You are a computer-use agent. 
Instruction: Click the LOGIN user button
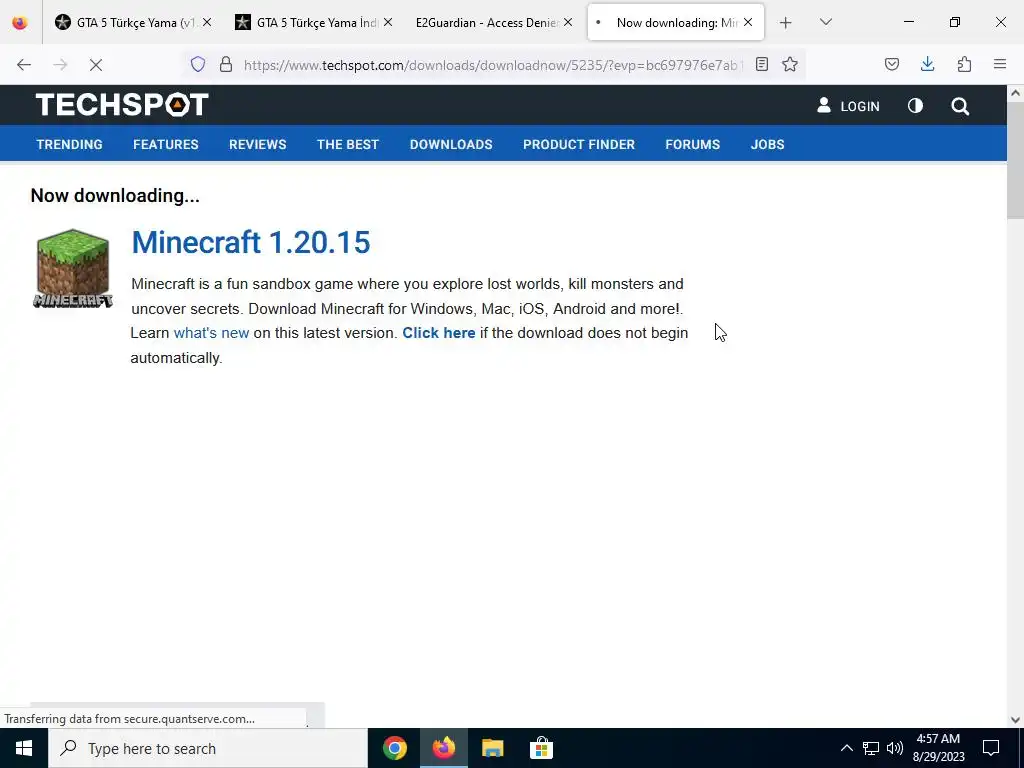pos(848,106)
